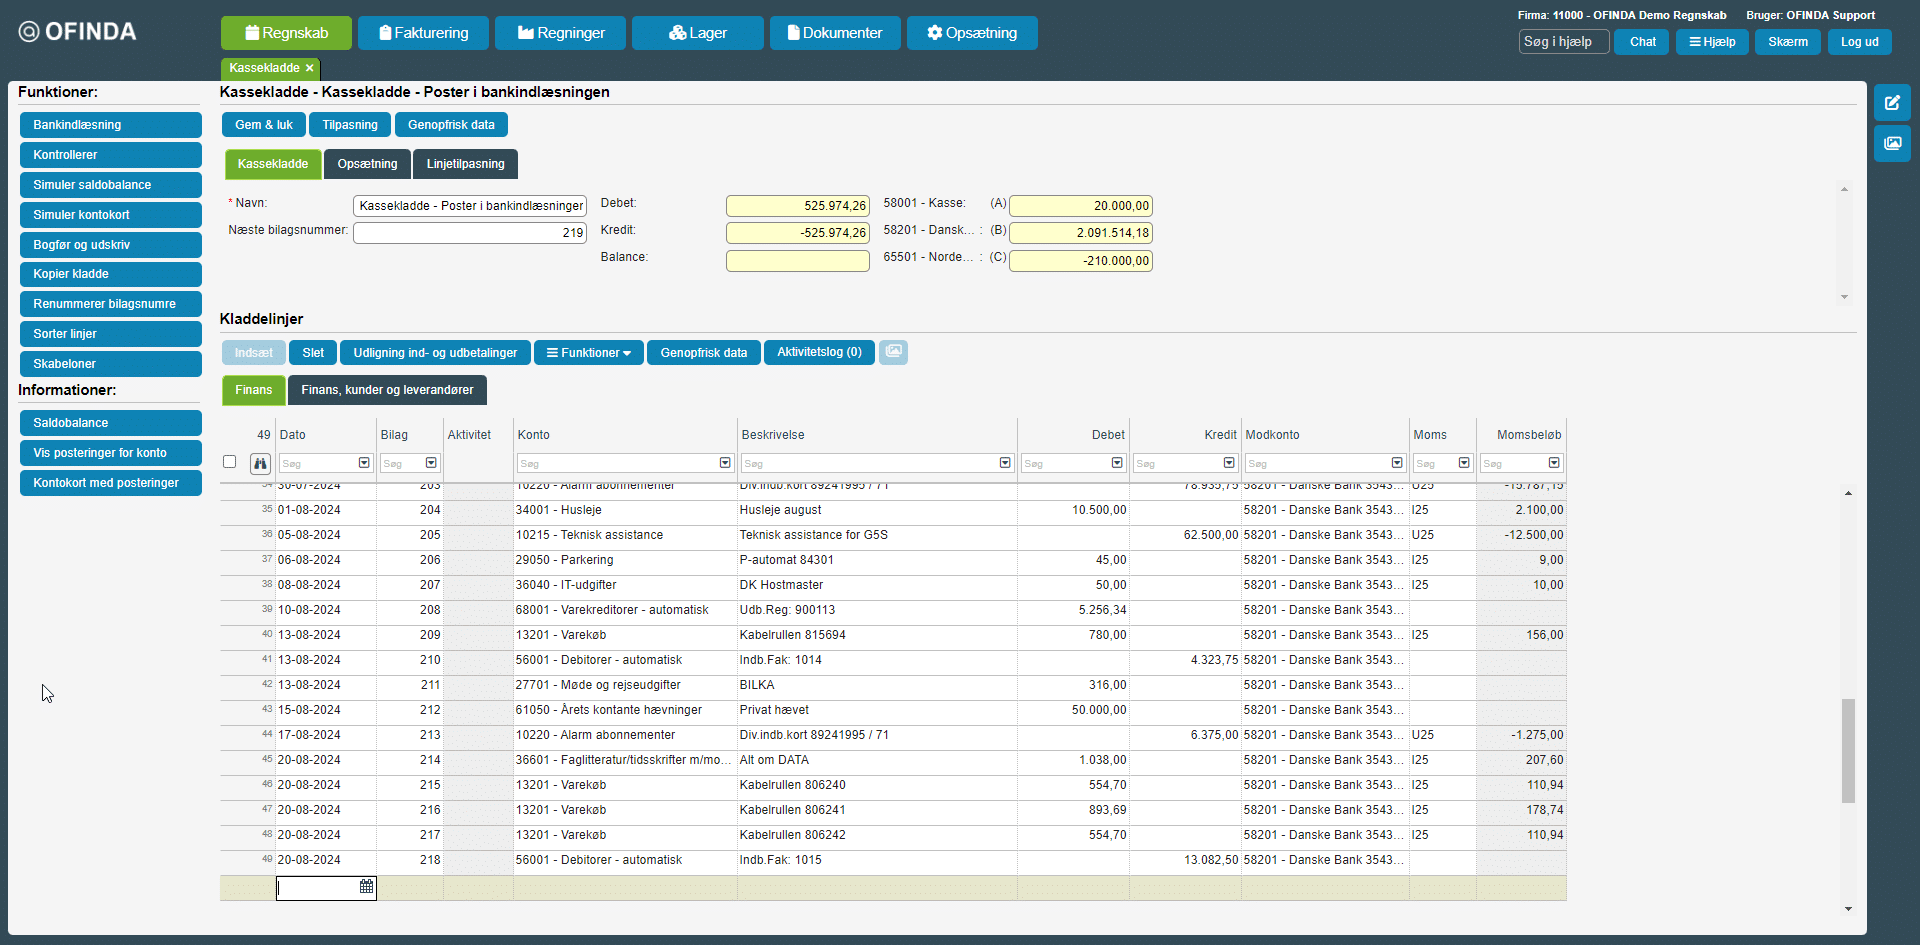The width and height of the screenshot is (1920, 945).
Task: Open the Beskrivelse column filter dropdown
Action: coord(1005,463)
